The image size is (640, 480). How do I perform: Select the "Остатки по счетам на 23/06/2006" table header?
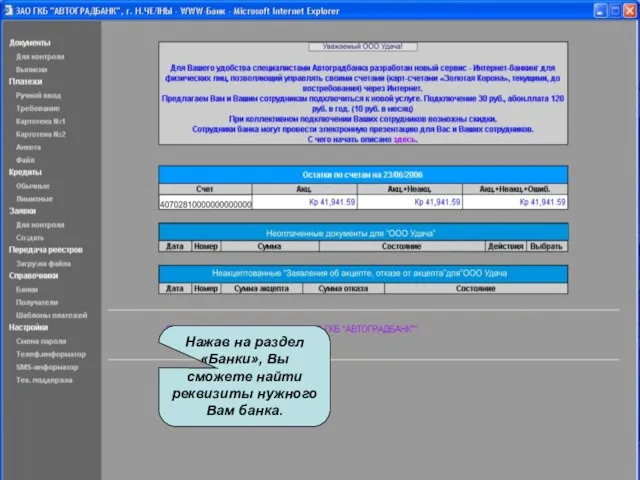[x=363, y=175]
